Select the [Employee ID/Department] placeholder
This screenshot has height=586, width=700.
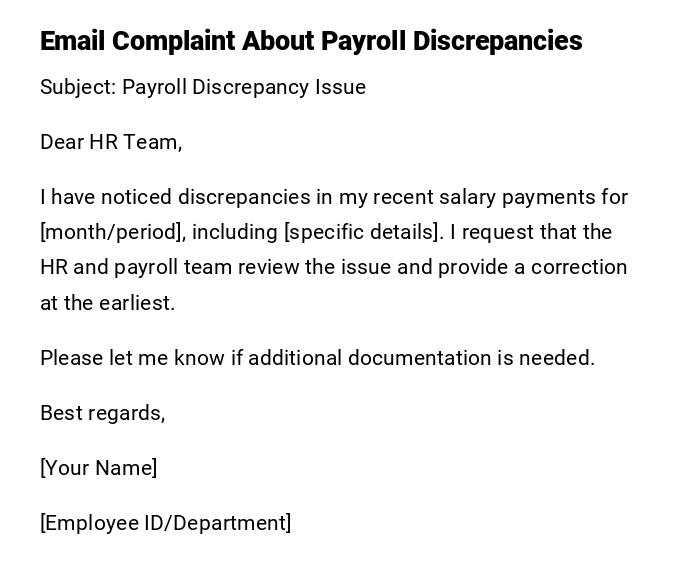[x=166, y=523]
